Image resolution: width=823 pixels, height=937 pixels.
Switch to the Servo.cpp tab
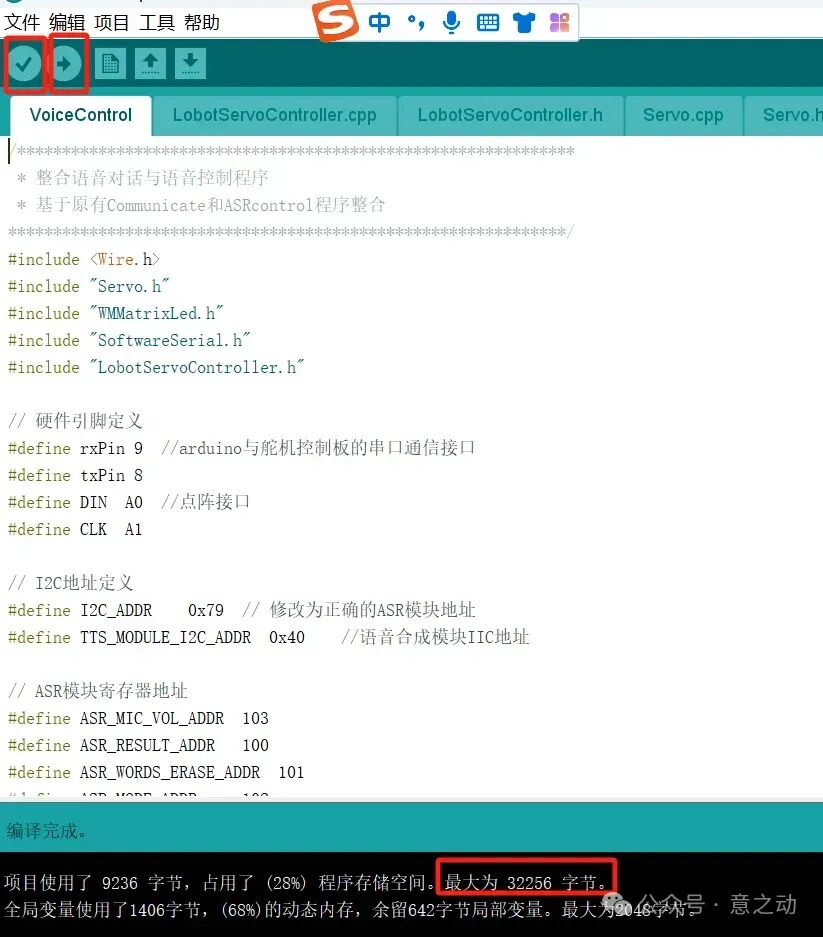click(x=683, y=115)
